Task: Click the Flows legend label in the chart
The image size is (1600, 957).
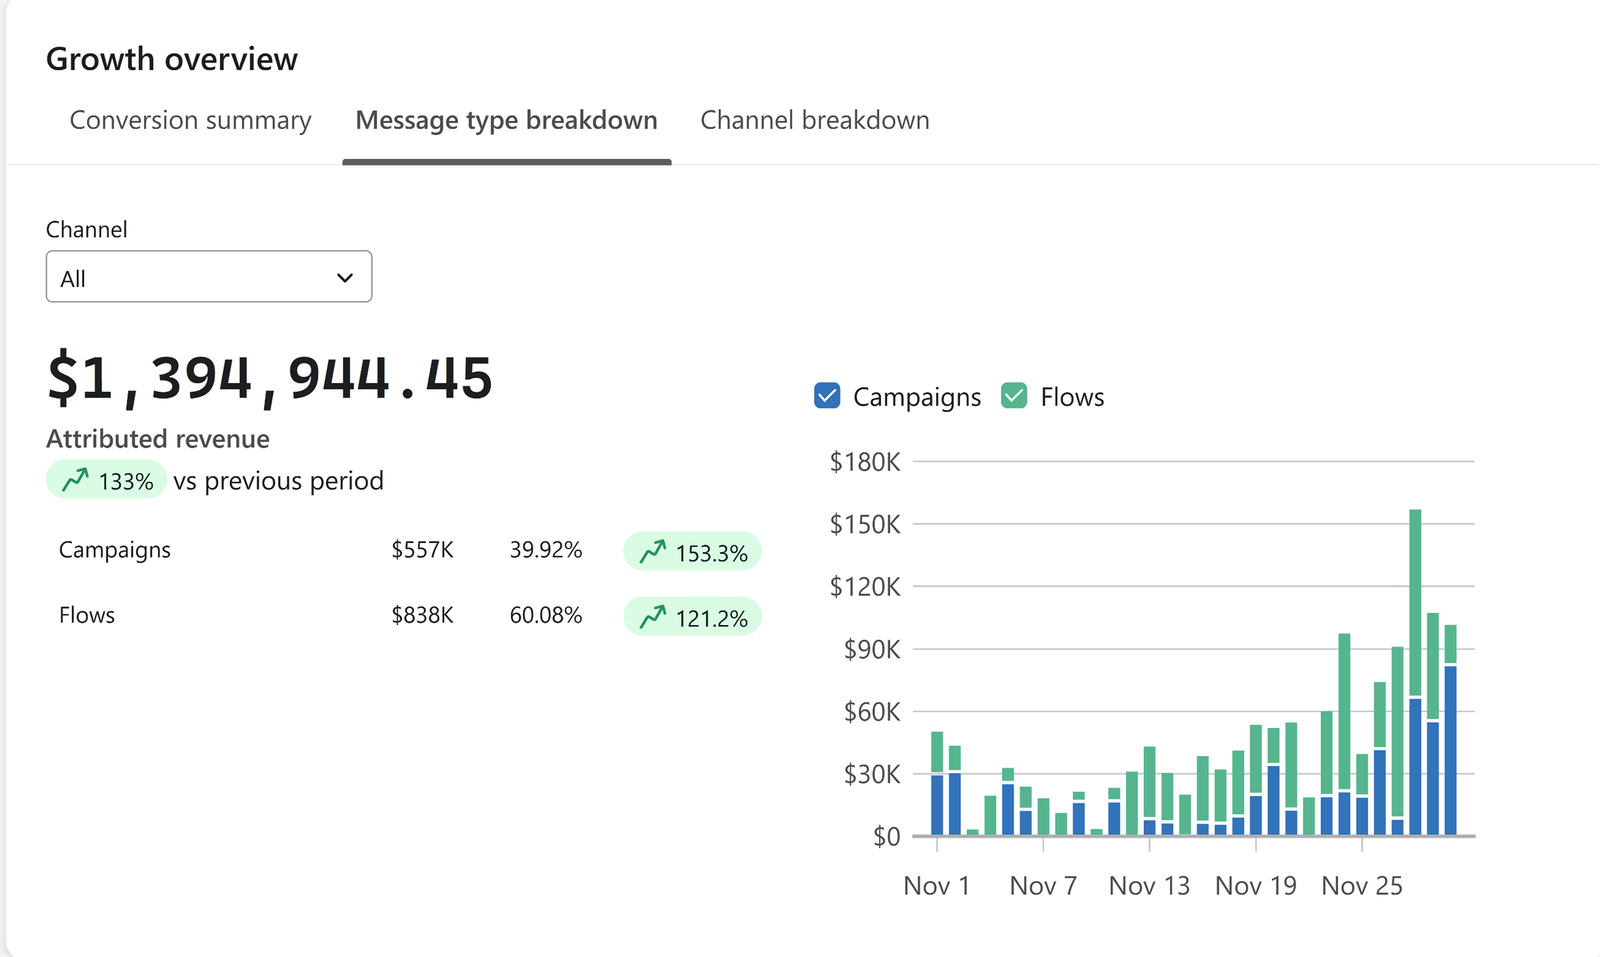Action: (1072, 397)
